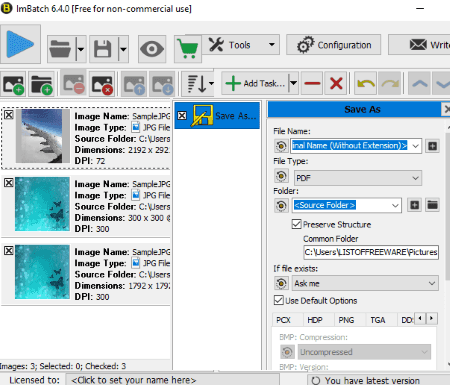The height and width of the screenshot is (385, 450).
Task: Expand the Add Task dropdown arrow
Action: pos(293,83)
